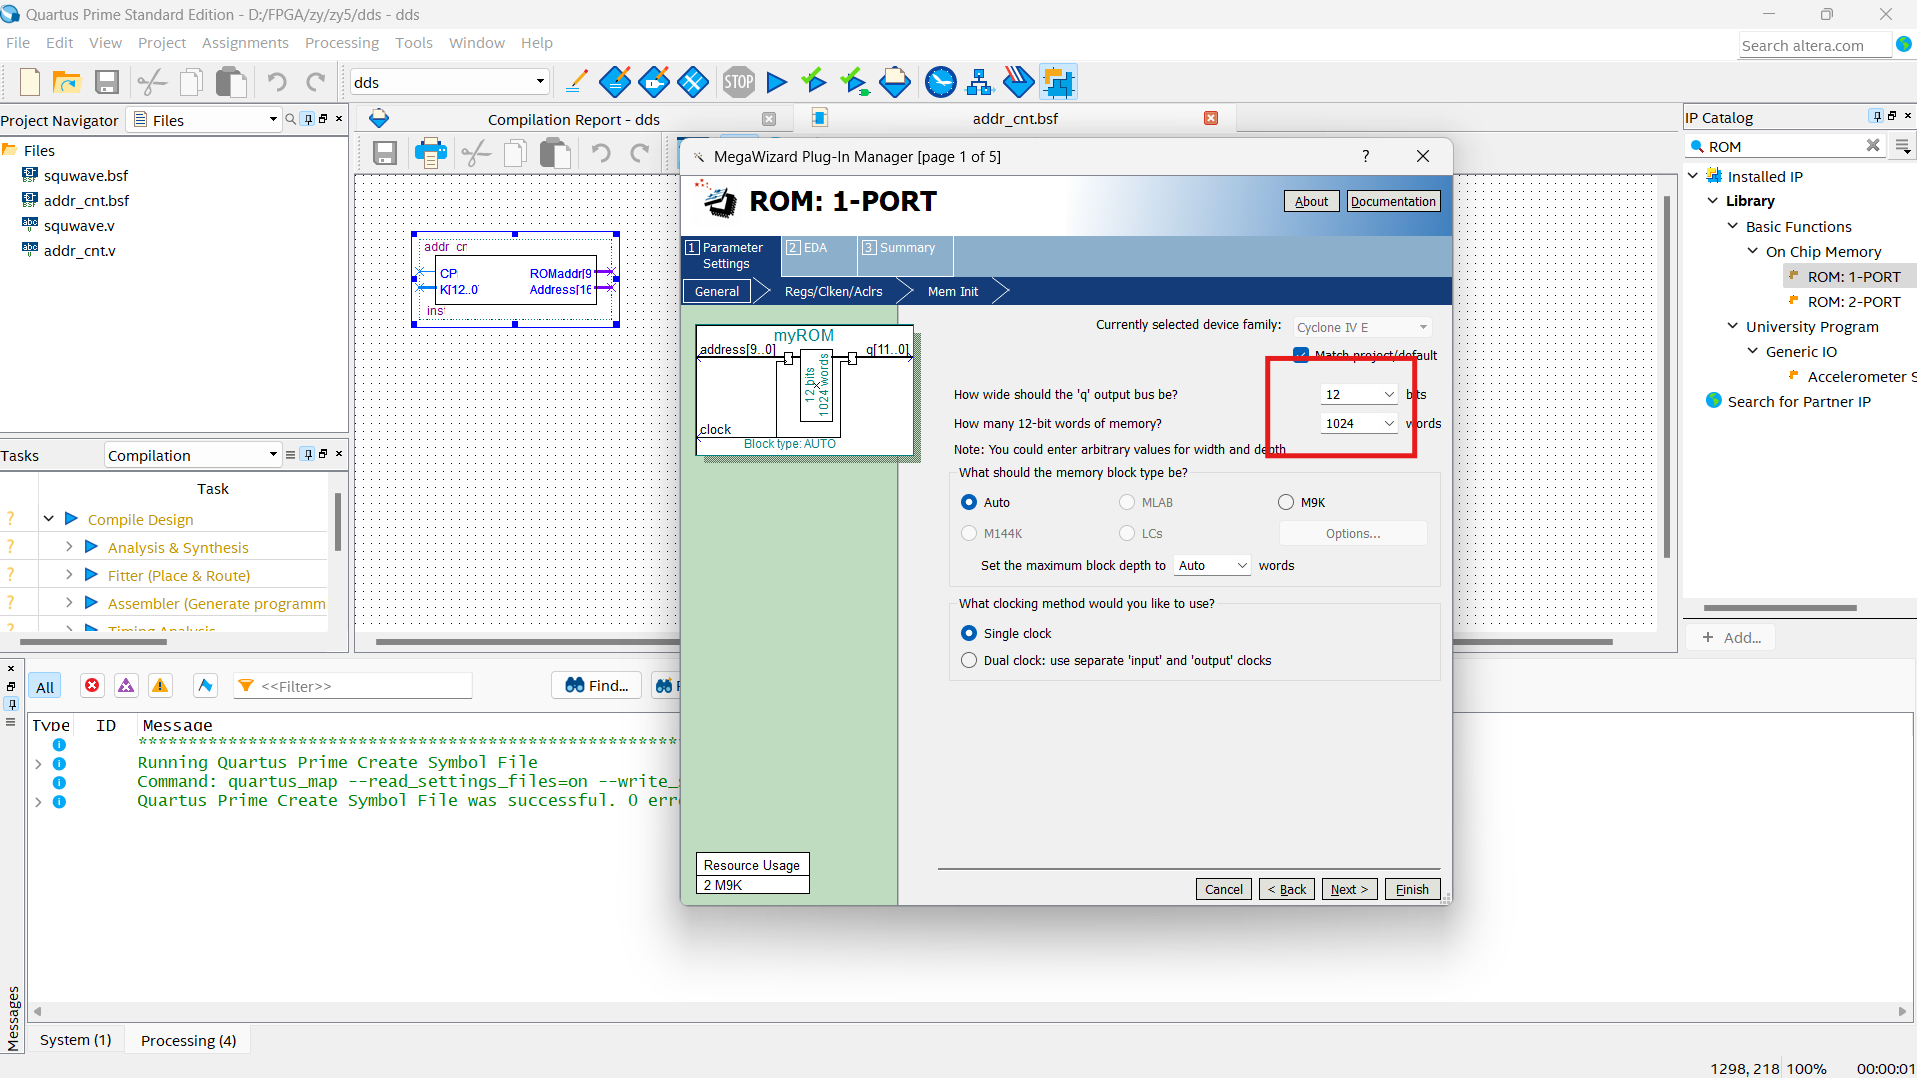Image resolution: width=1917 pixels, height=1078 pixels.
Task: Click the blue flag suppressed-messages icon
Action: pos(205,685)
